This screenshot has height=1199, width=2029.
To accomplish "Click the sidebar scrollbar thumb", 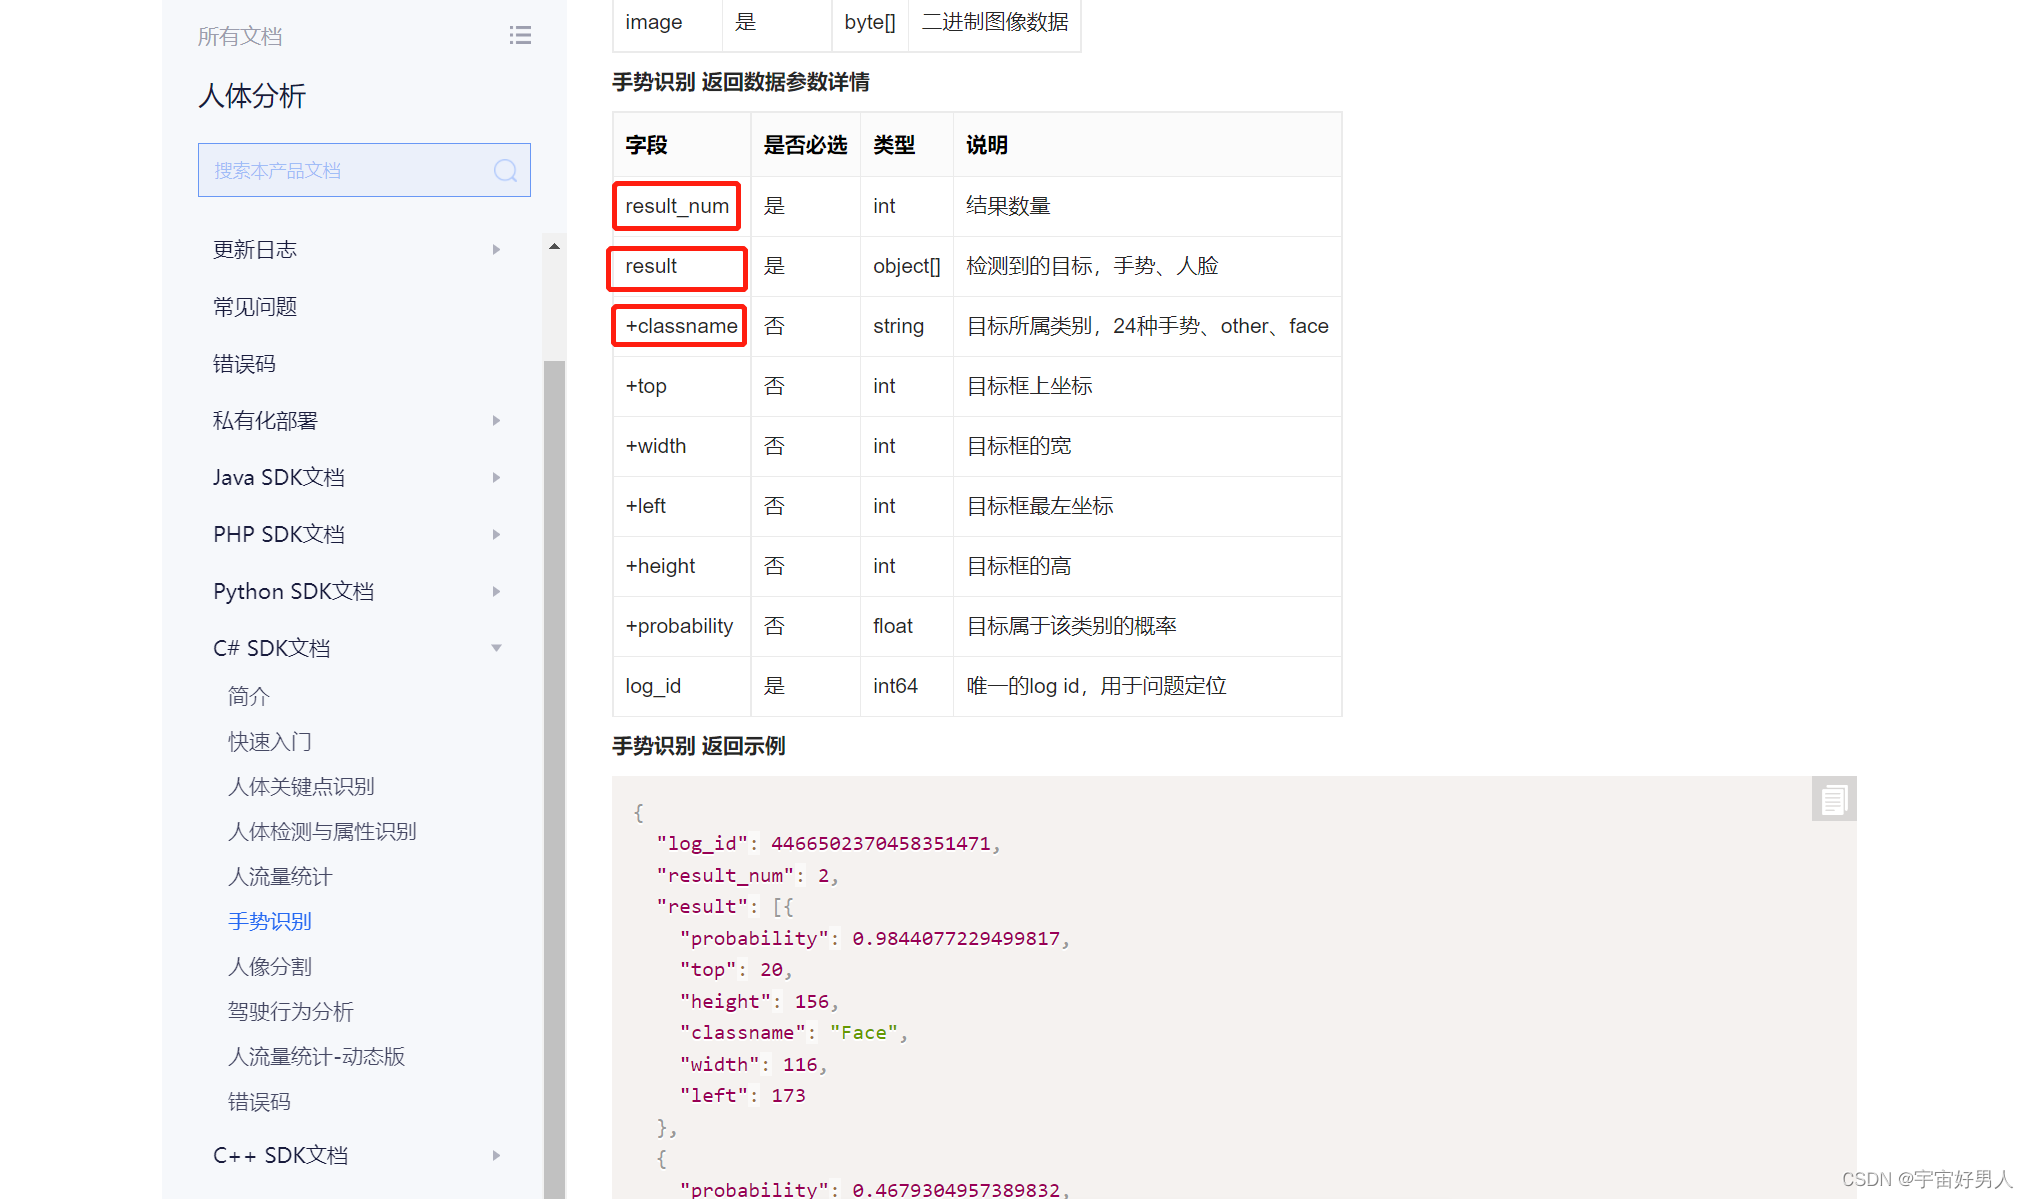I will tap(554, 778).
